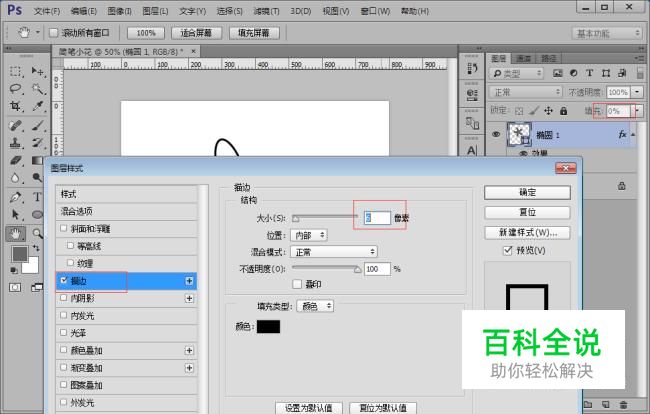Select the Magic Wand tool
The height and width of the screenshot is (414, 650).
38,89
